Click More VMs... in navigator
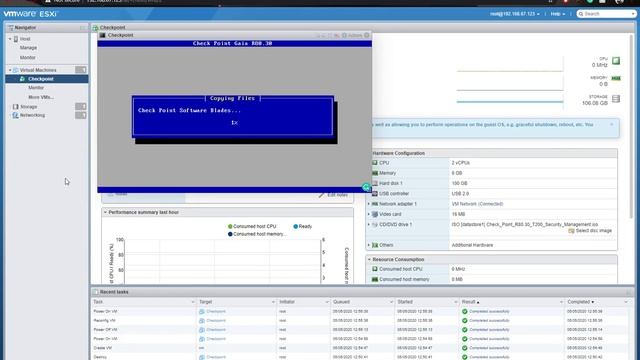This screenshot has width=640, height=360. tap(41, 97)
